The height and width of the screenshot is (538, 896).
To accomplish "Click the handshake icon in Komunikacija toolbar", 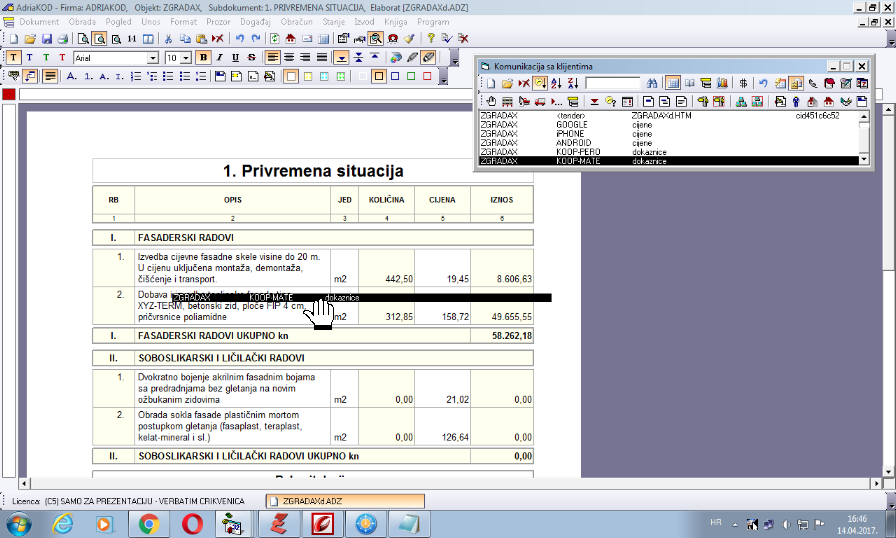I will tap(845, 102).
